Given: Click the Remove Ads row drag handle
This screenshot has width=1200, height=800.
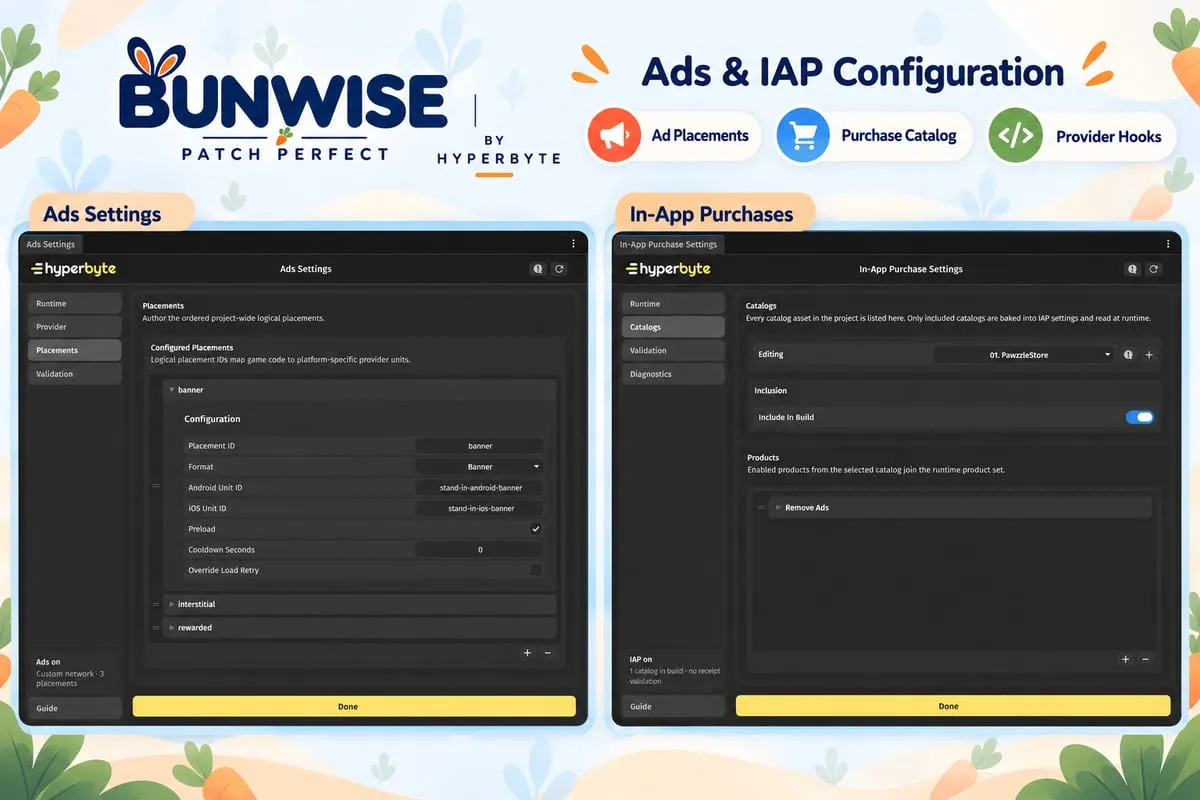Looking at the screenshot, I should coord(761,508).
